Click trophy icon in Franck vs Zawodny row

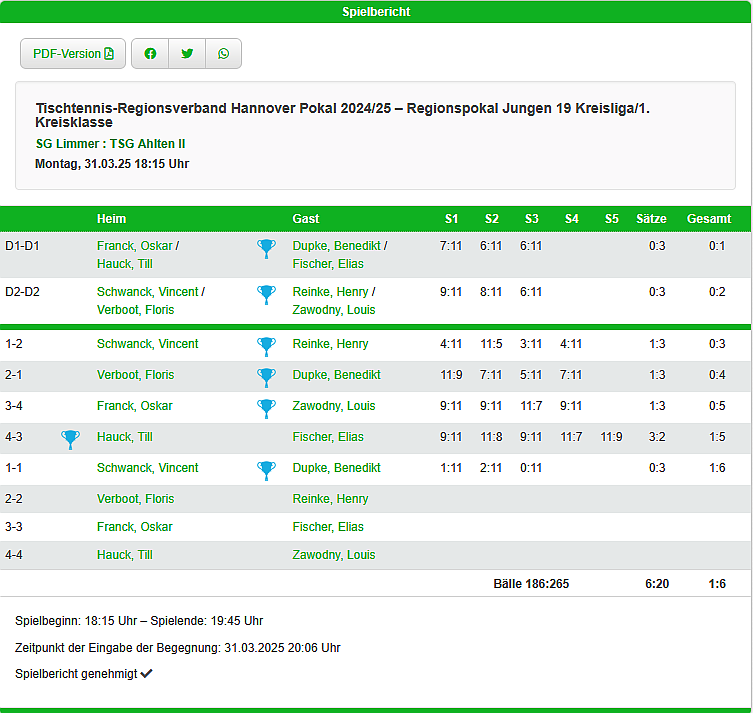266,406
